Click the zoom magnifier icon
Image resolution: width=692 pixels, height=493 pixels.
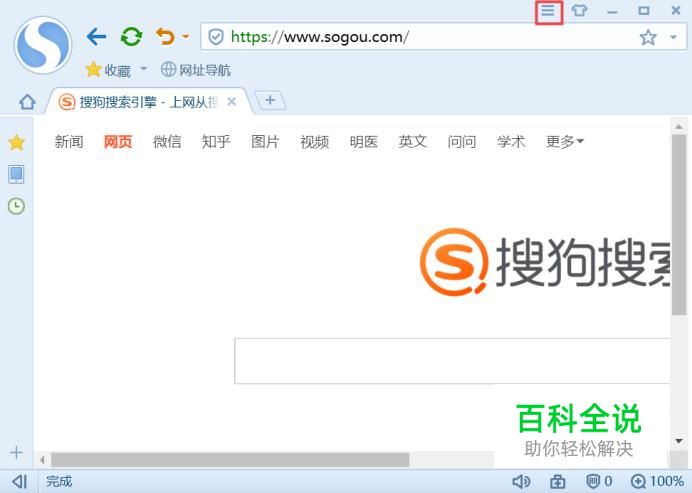click(638, 481)
